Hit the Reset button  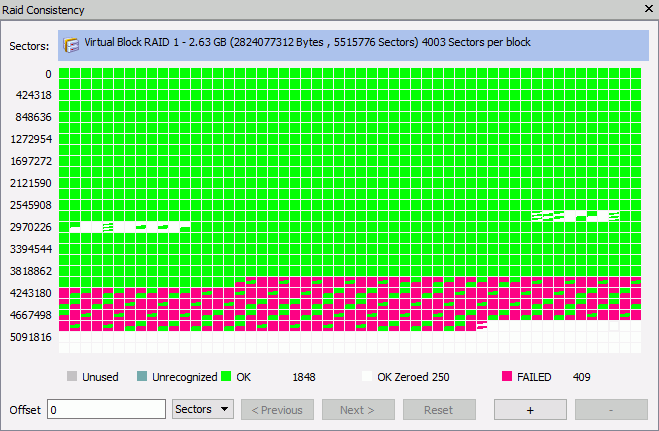coord(439,410)
